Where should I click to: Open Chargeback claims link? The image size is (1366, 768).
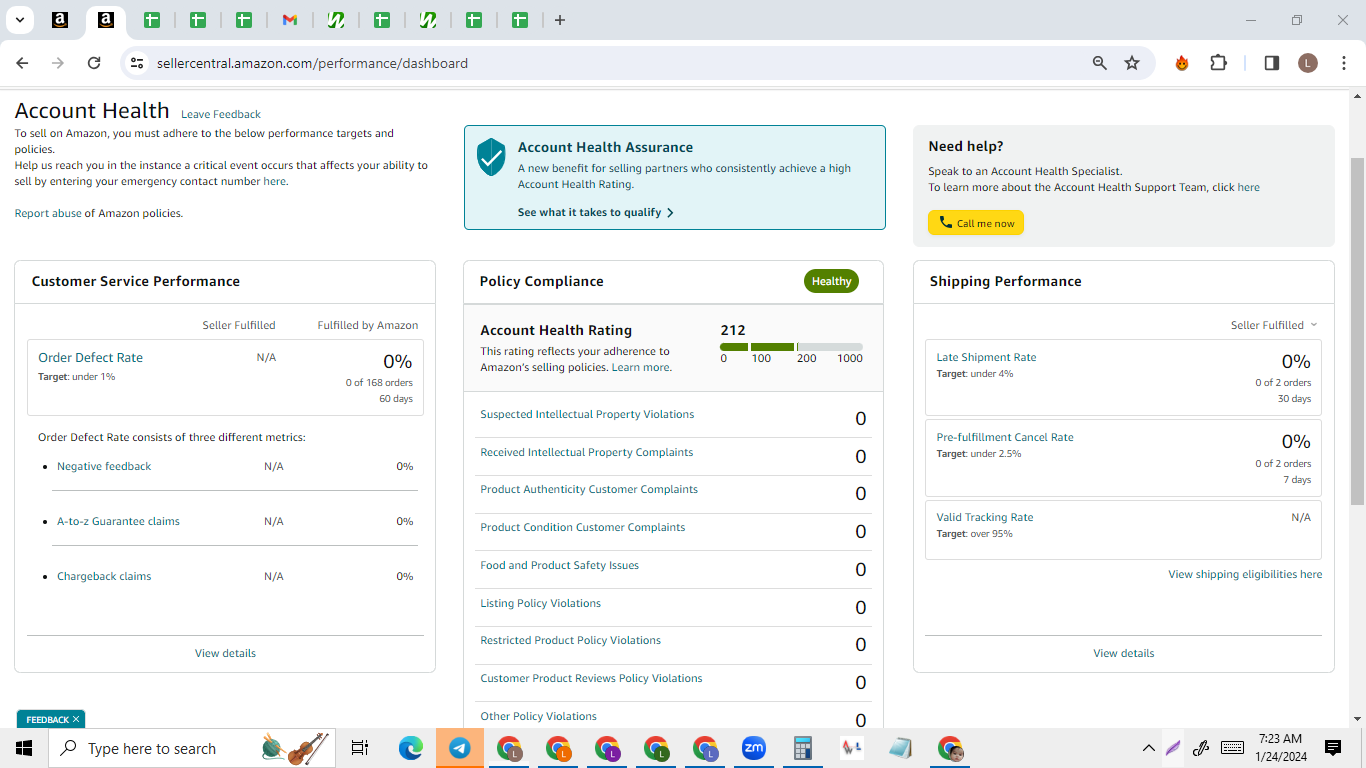(x=104, y=576)
